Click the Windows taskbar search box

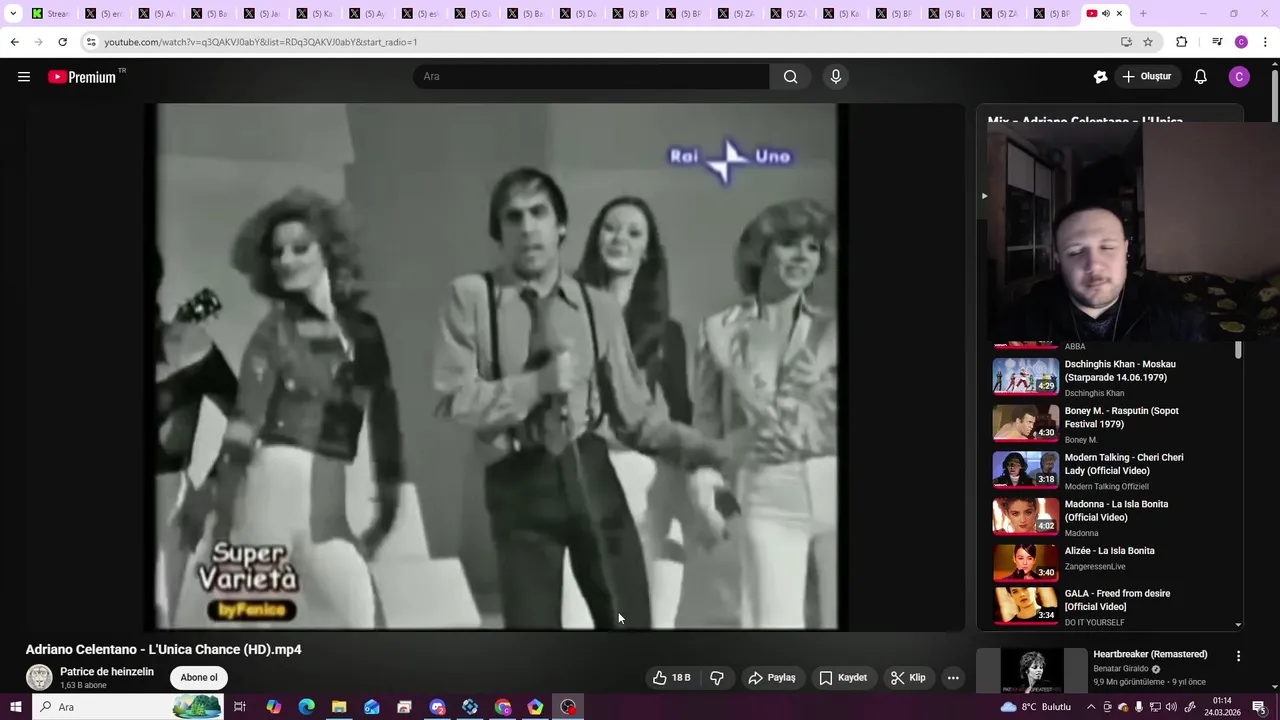click(127, 707)
